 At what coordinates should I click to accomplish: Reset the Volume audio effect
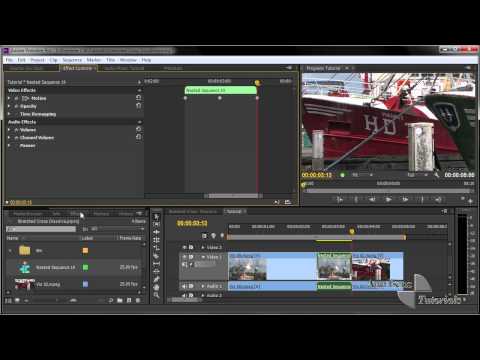[139, 129]
